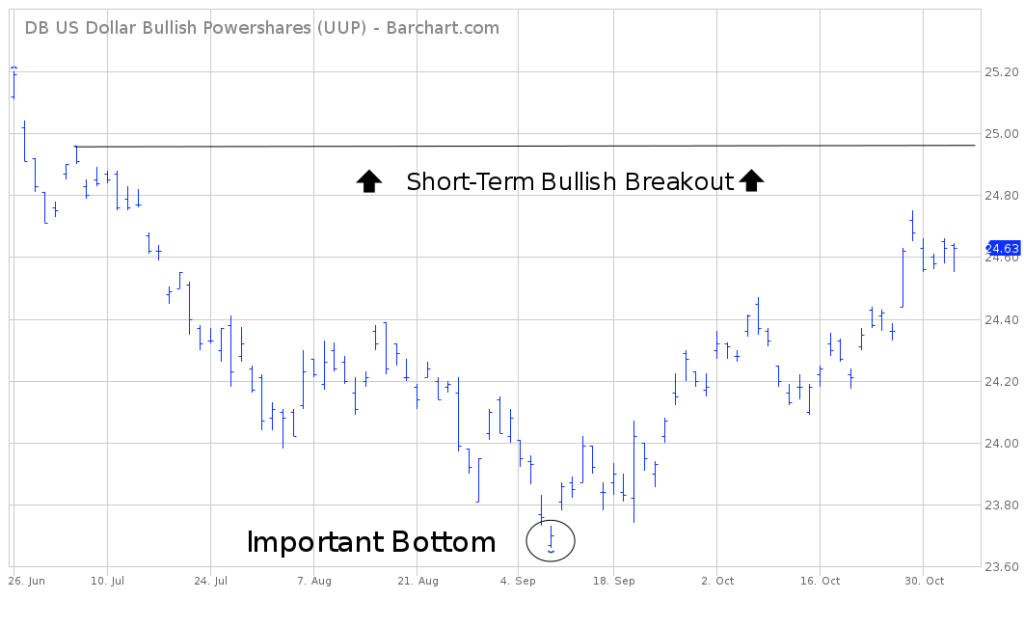Select the 21. Aug date label
Image resolution: width=1024 pixels, height=627 pixels.
(418, 581)
